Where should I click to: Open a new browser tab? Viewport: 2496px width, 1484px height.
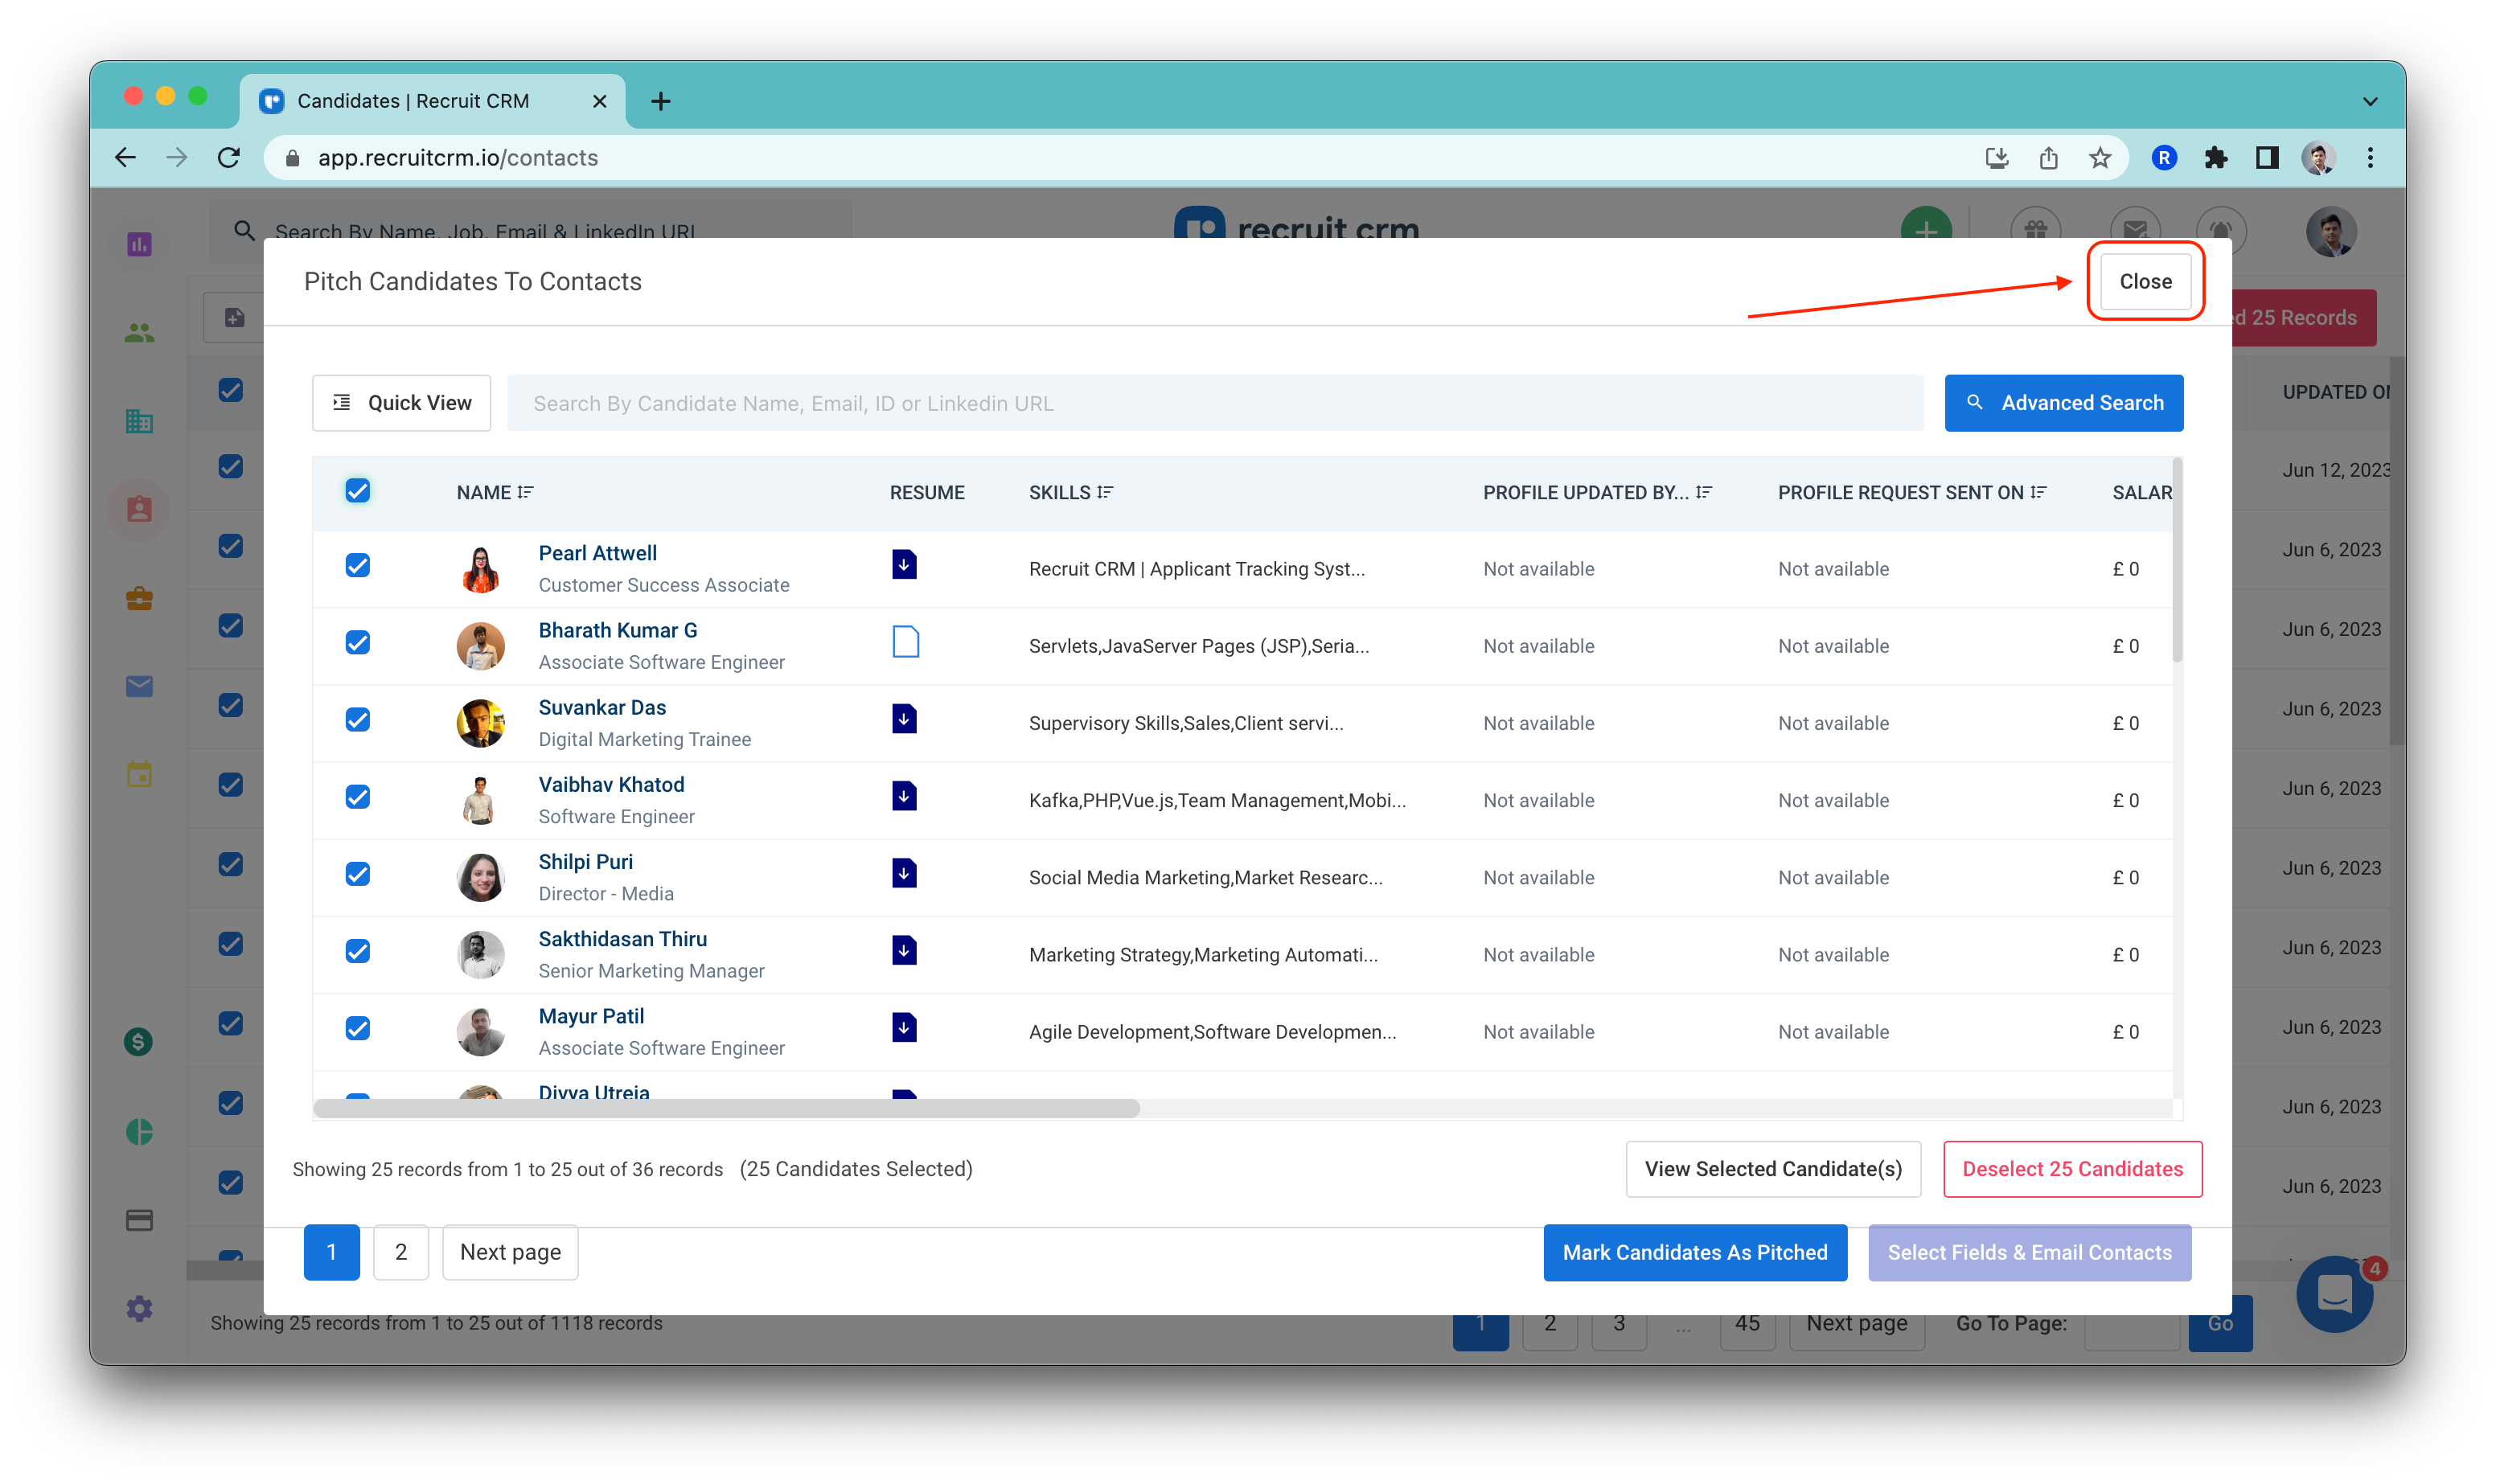[x=660, y=101]
